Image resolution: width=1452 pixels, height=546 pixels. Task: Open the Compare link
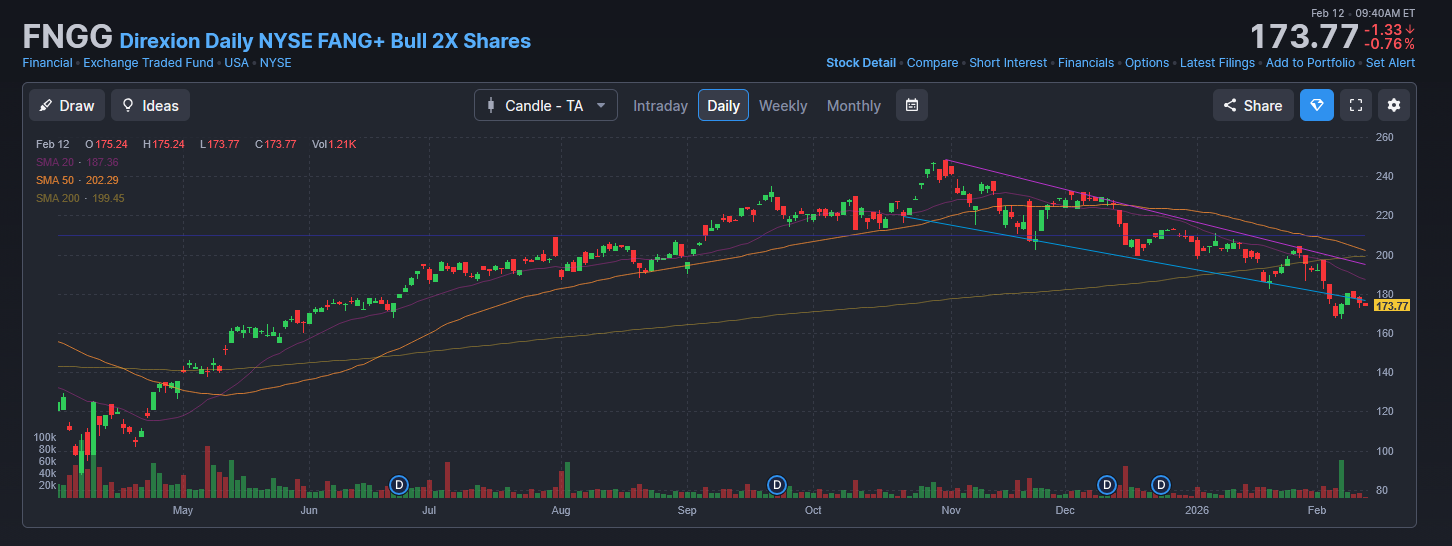pyautogui.click(x=932, y=62)
